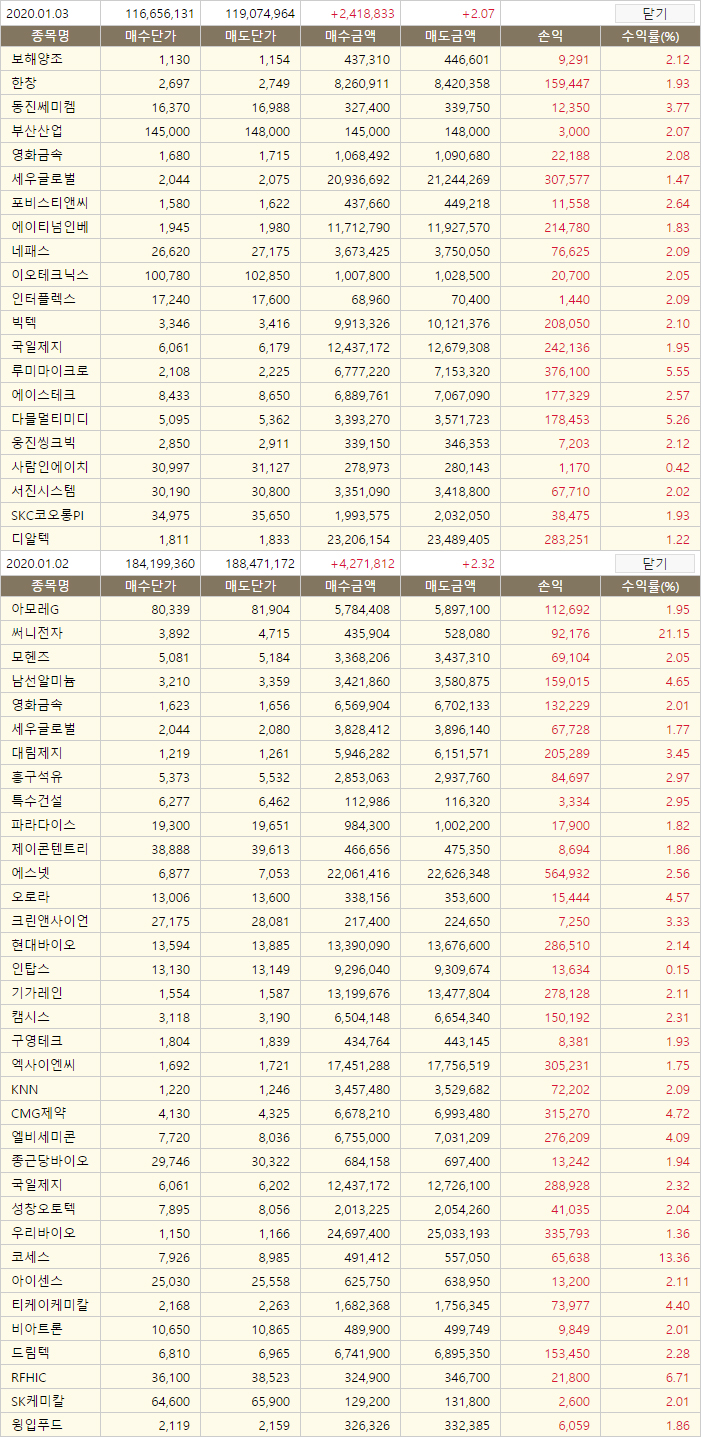This screenshot has width=701, height=1437.
Task: Select the 서진시스템 stock name
Action: (42, 491)
